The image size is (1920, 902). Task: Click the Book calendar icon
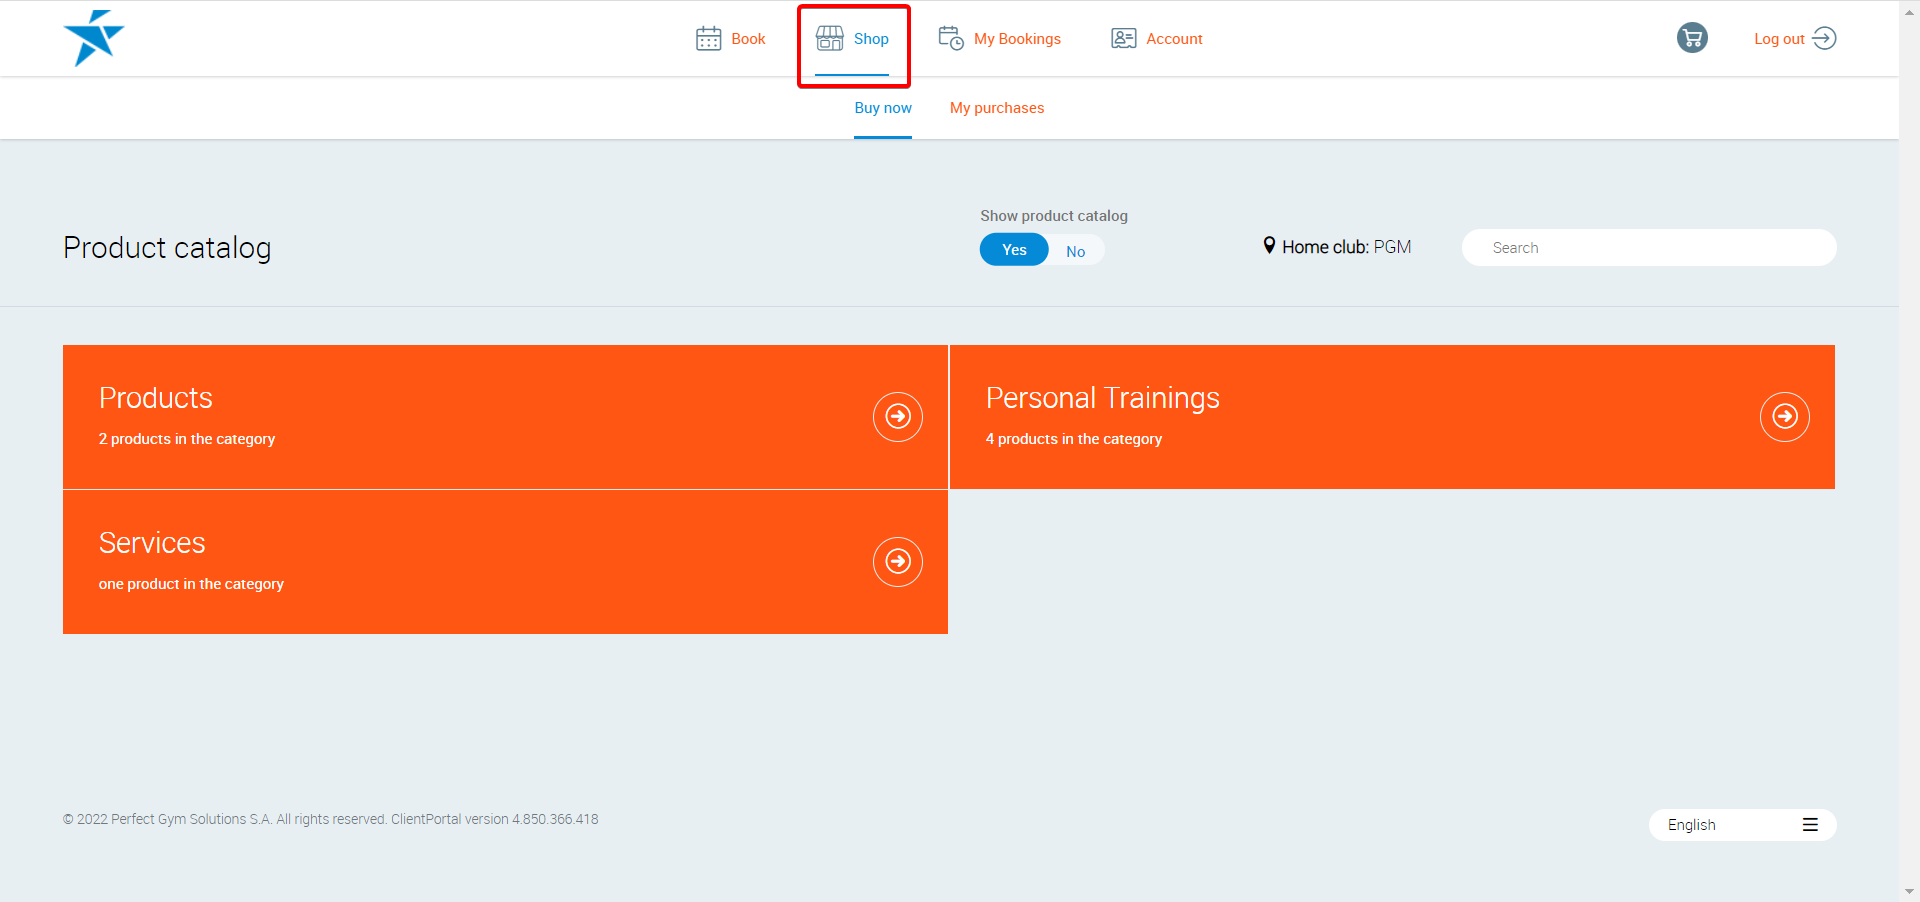(708, 39)
